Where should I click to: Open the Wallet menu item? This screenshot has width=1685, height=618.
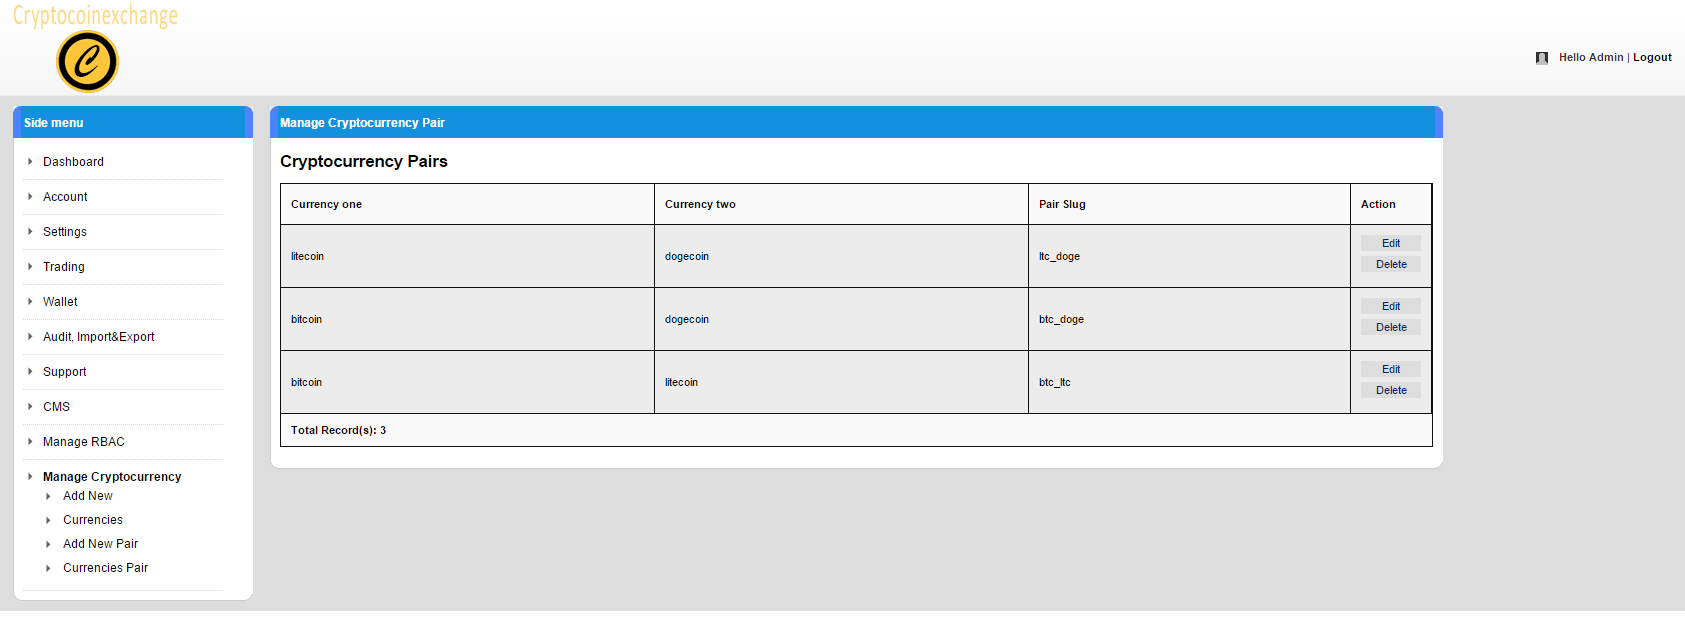[x=60, y=302]
